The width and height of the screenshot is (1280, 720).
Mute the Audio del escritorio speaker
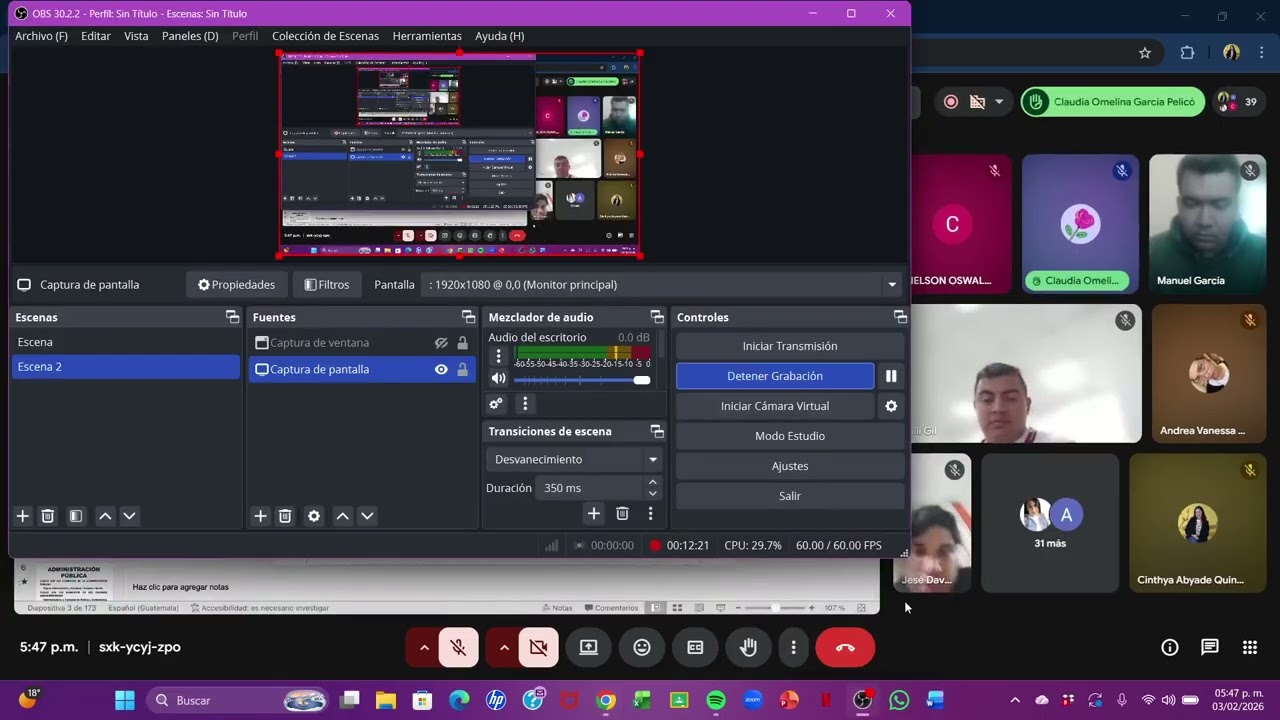(x=498, y=378)
